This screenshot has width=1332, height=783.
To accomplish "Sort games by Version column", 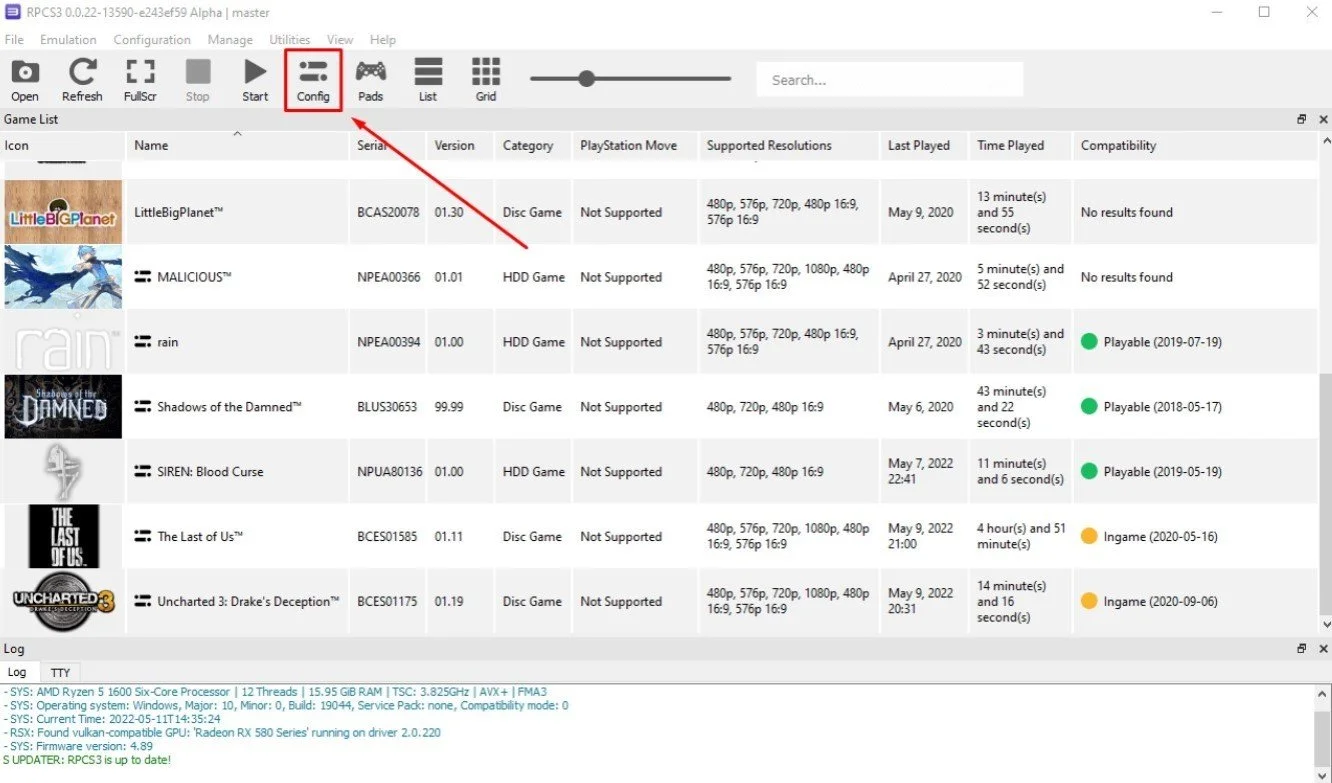I will click(460, 145).
